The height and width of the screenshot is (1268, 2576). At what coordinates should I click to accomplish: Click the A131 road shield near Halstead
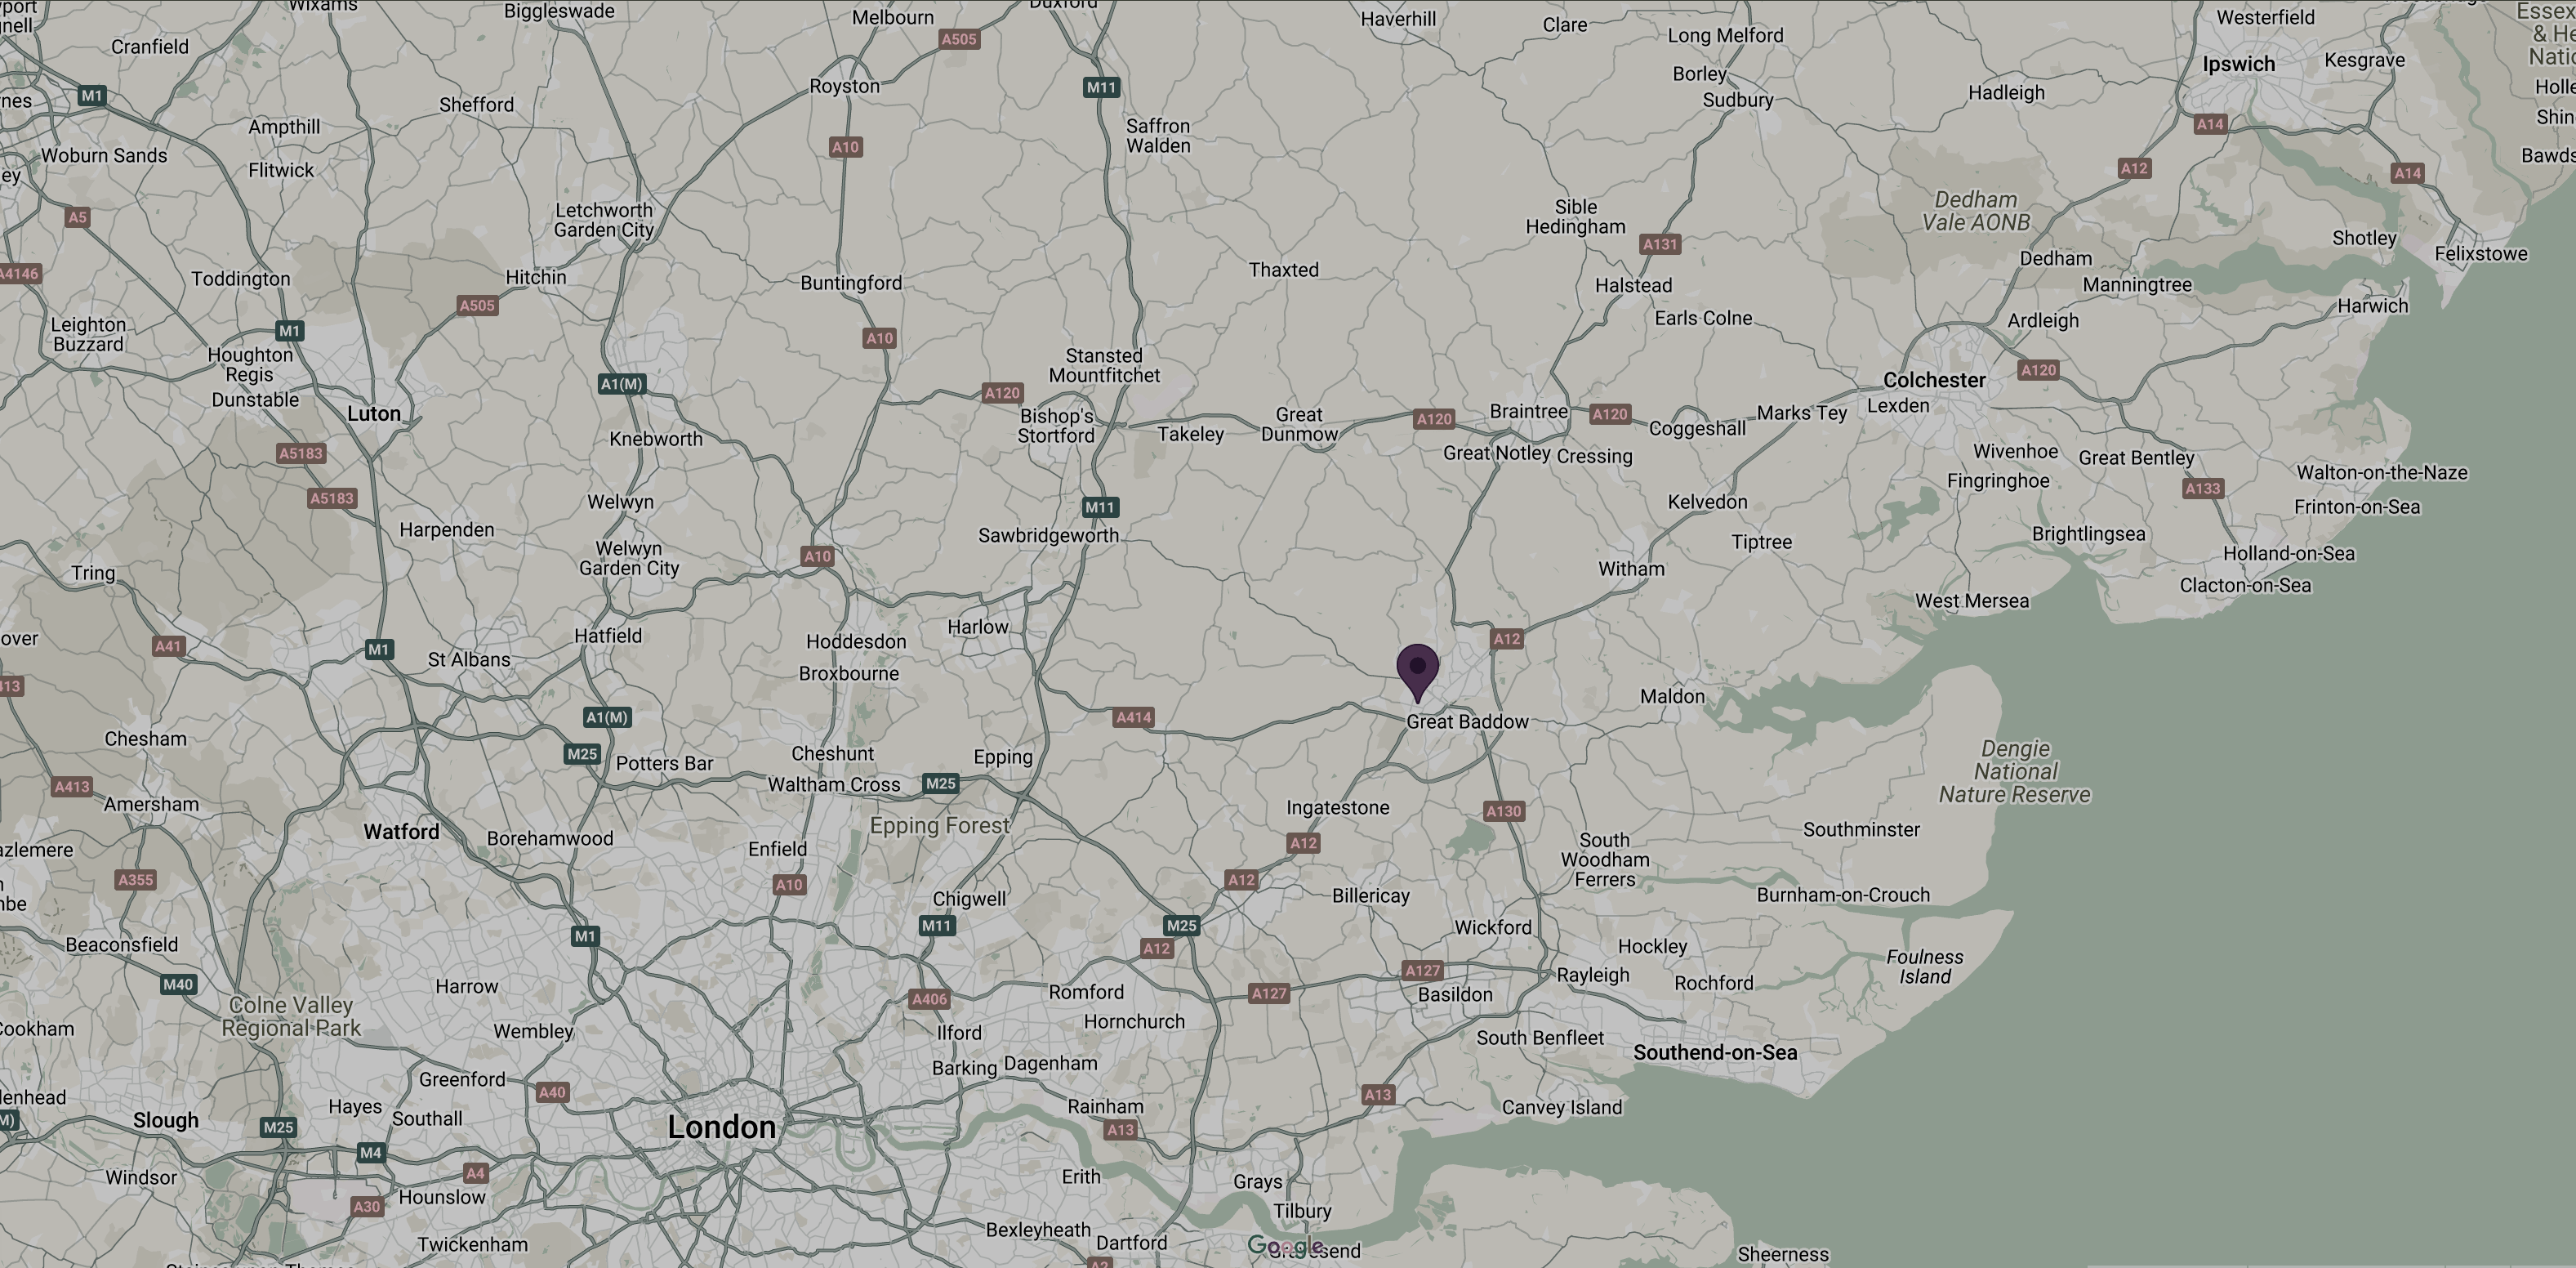(x=1660, y=244)
